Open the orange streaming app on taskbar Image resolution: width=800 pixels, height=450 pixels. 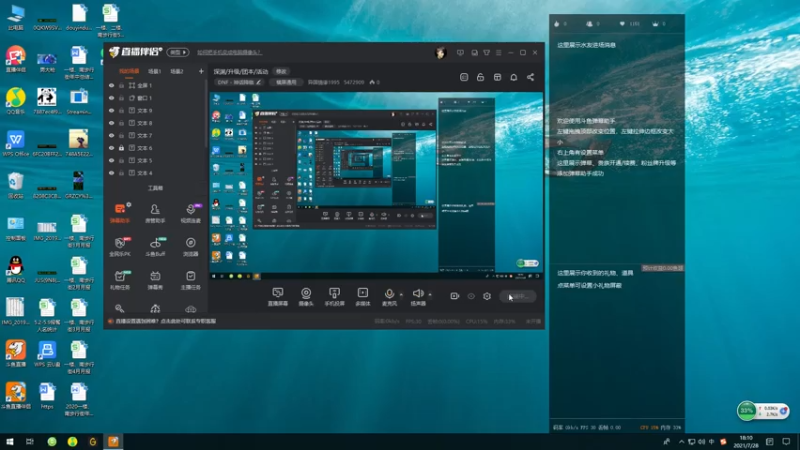(x=113, y=442)
